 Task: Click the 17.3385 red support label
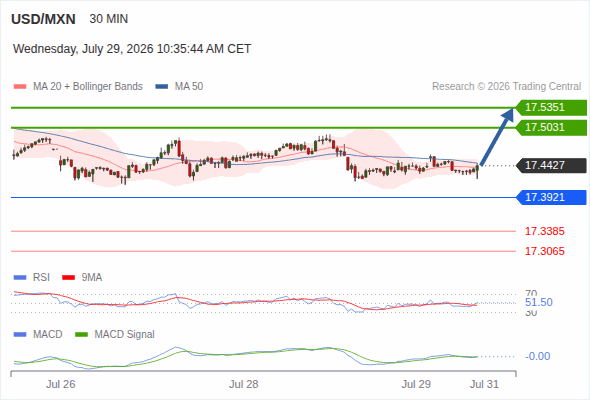click(x=544, y=231)
